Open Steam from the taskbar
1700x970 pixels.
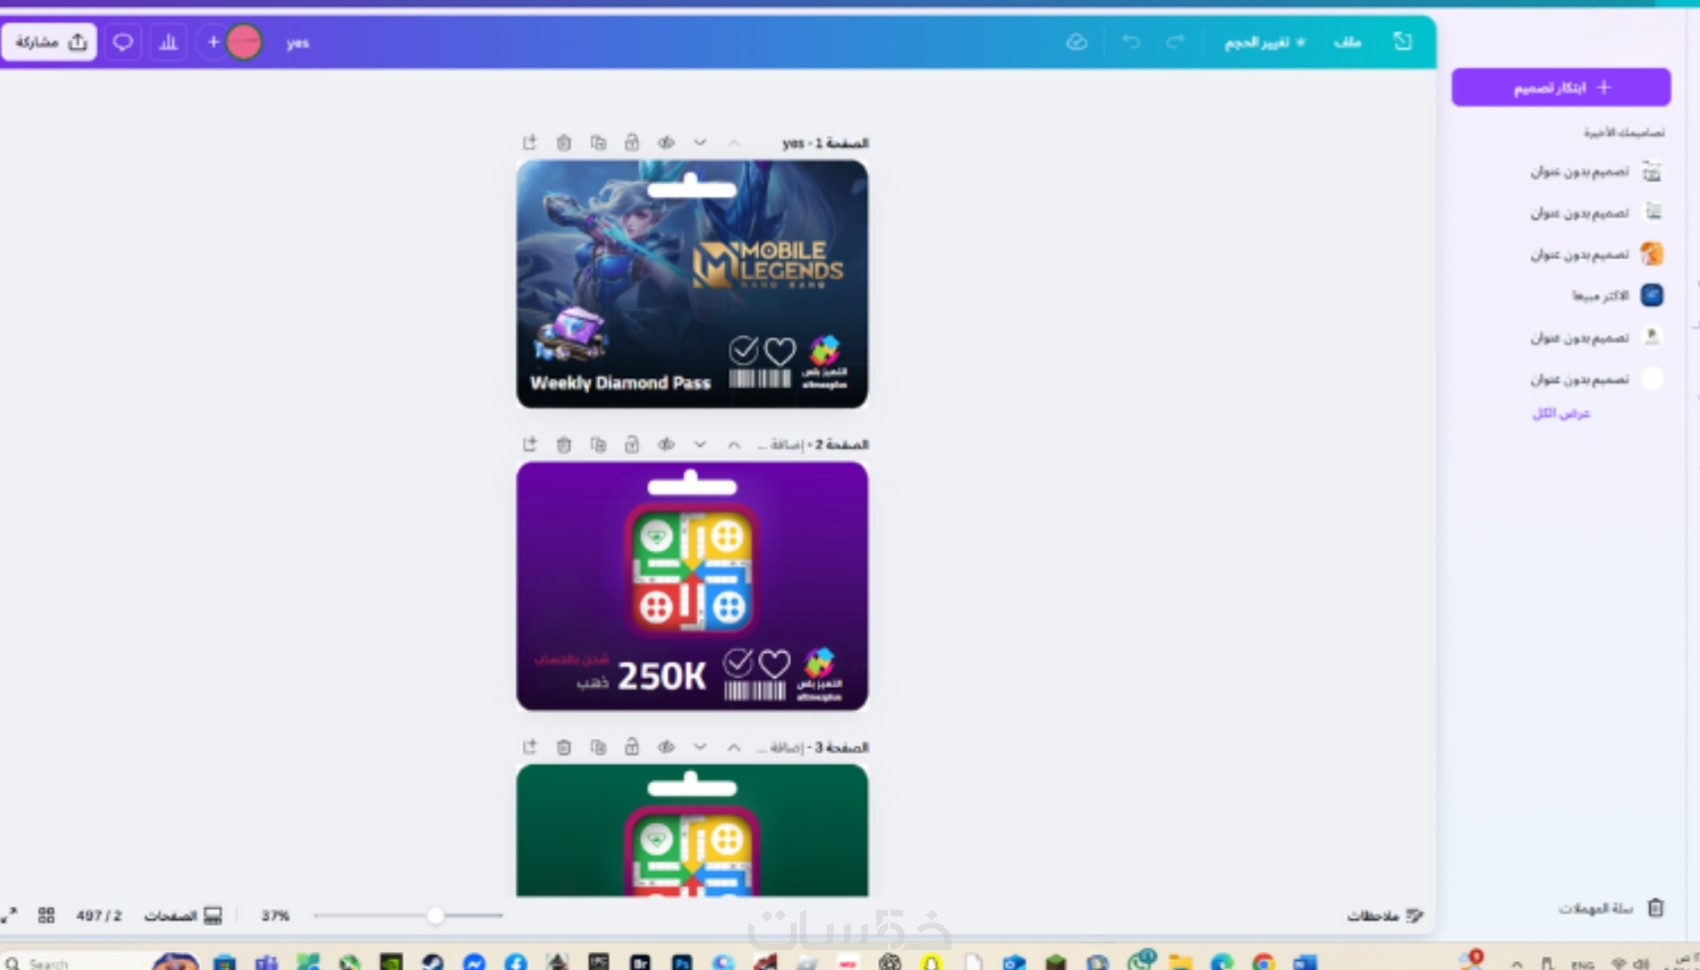432,962
